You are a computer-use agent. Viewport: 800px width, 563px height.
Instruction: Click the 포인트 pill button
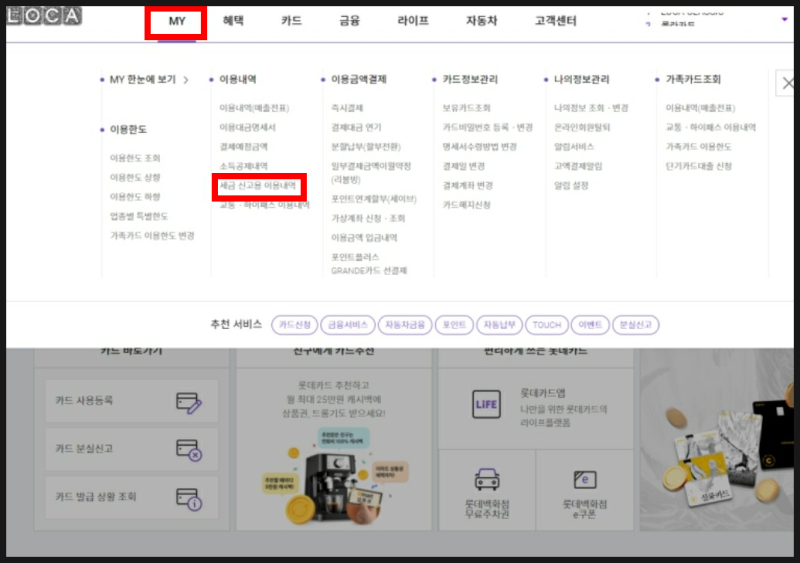click(454, 325)
